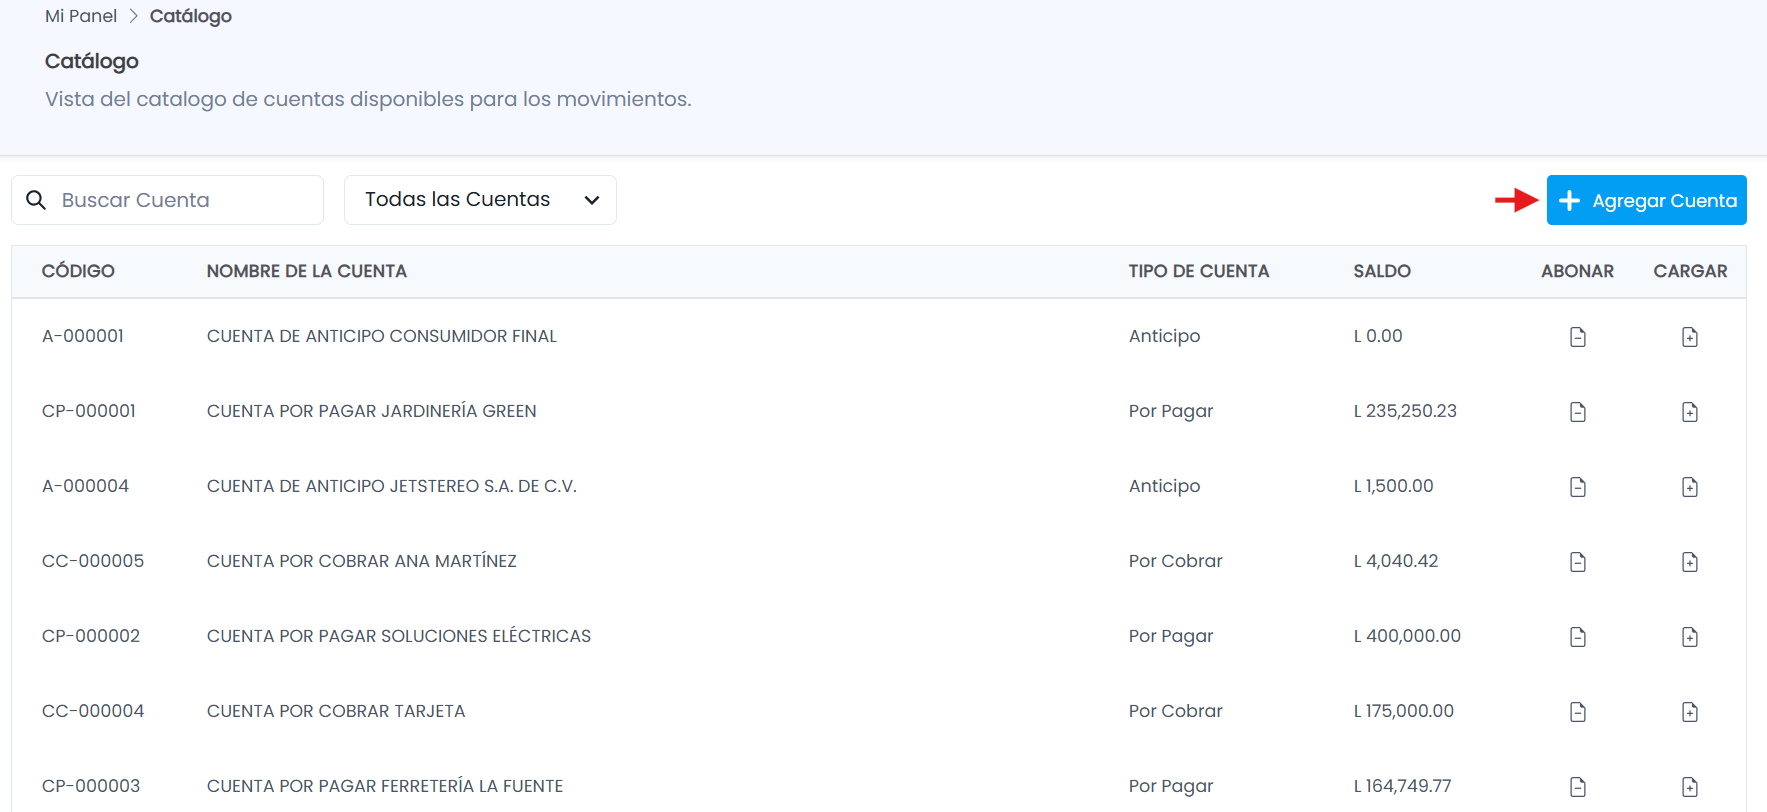The width and height of the screenshot is (1767, 812).
Task: Open Cargar for SOLUCIONES ELÉCTRICAS account
Action: 1690,637
